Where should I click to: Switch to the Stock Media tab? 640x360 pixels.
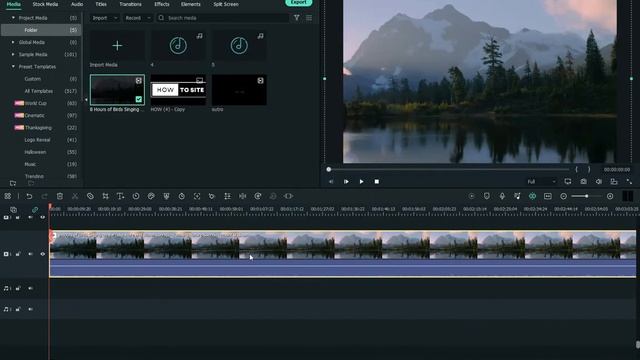click(45, 4)
